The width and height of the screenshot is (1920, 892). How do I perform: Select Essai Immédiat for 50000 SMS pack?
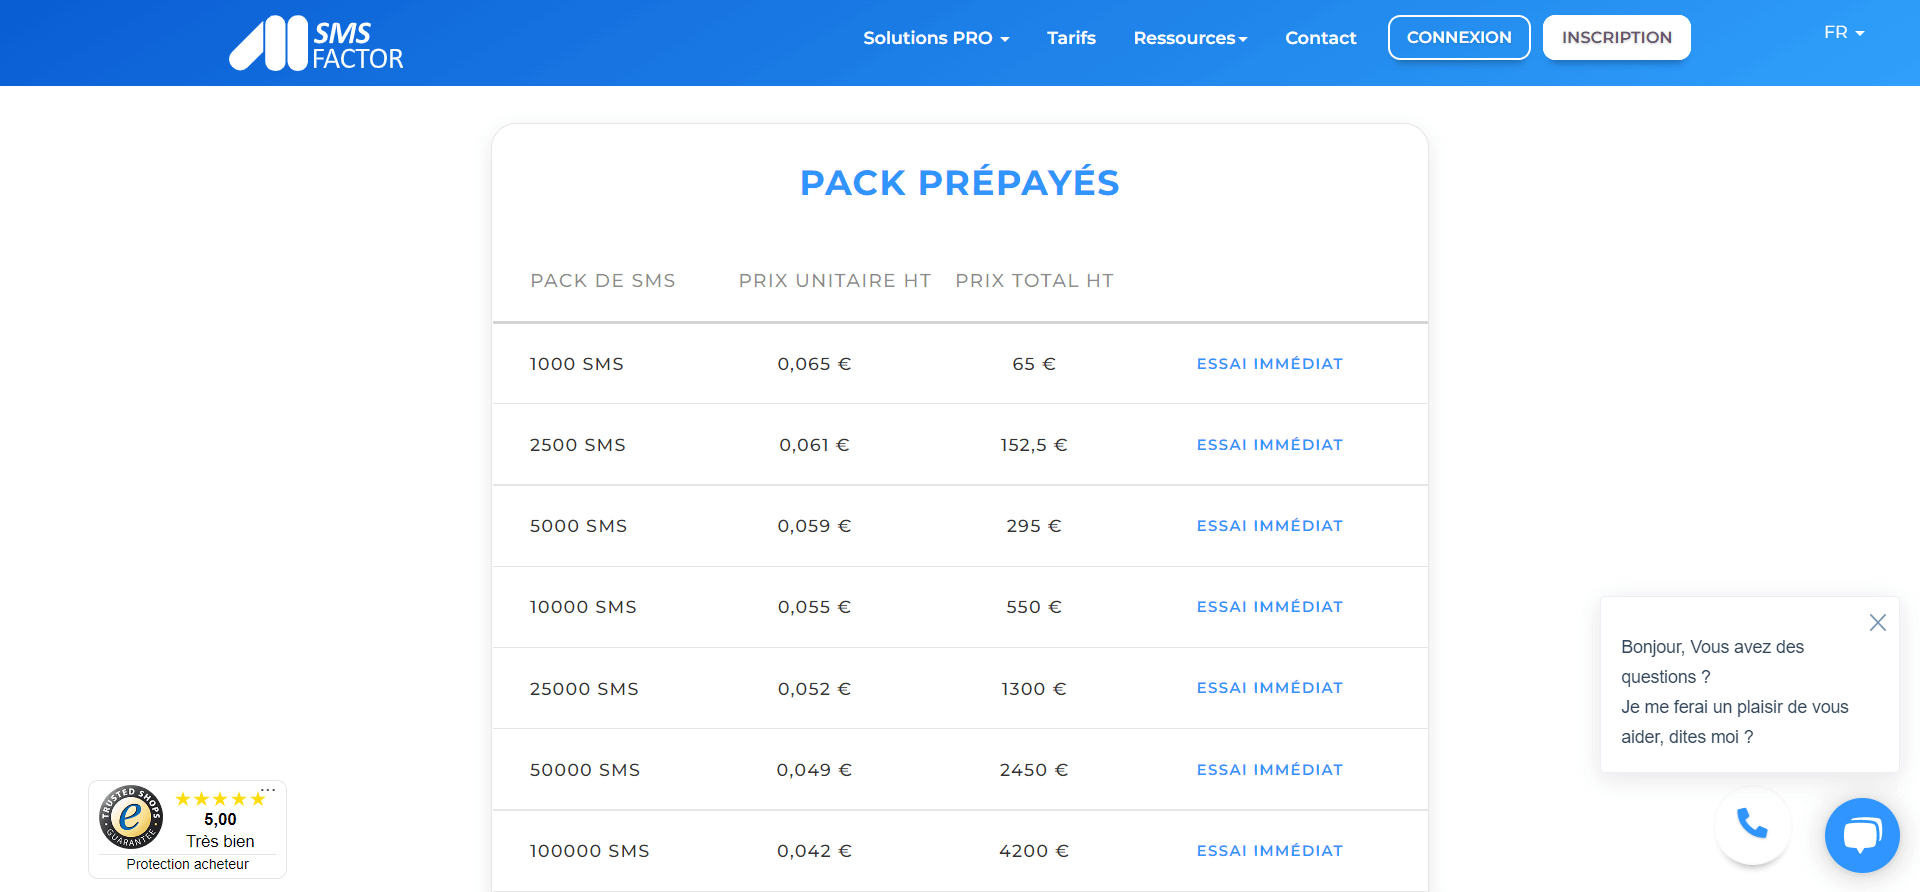1269,770
